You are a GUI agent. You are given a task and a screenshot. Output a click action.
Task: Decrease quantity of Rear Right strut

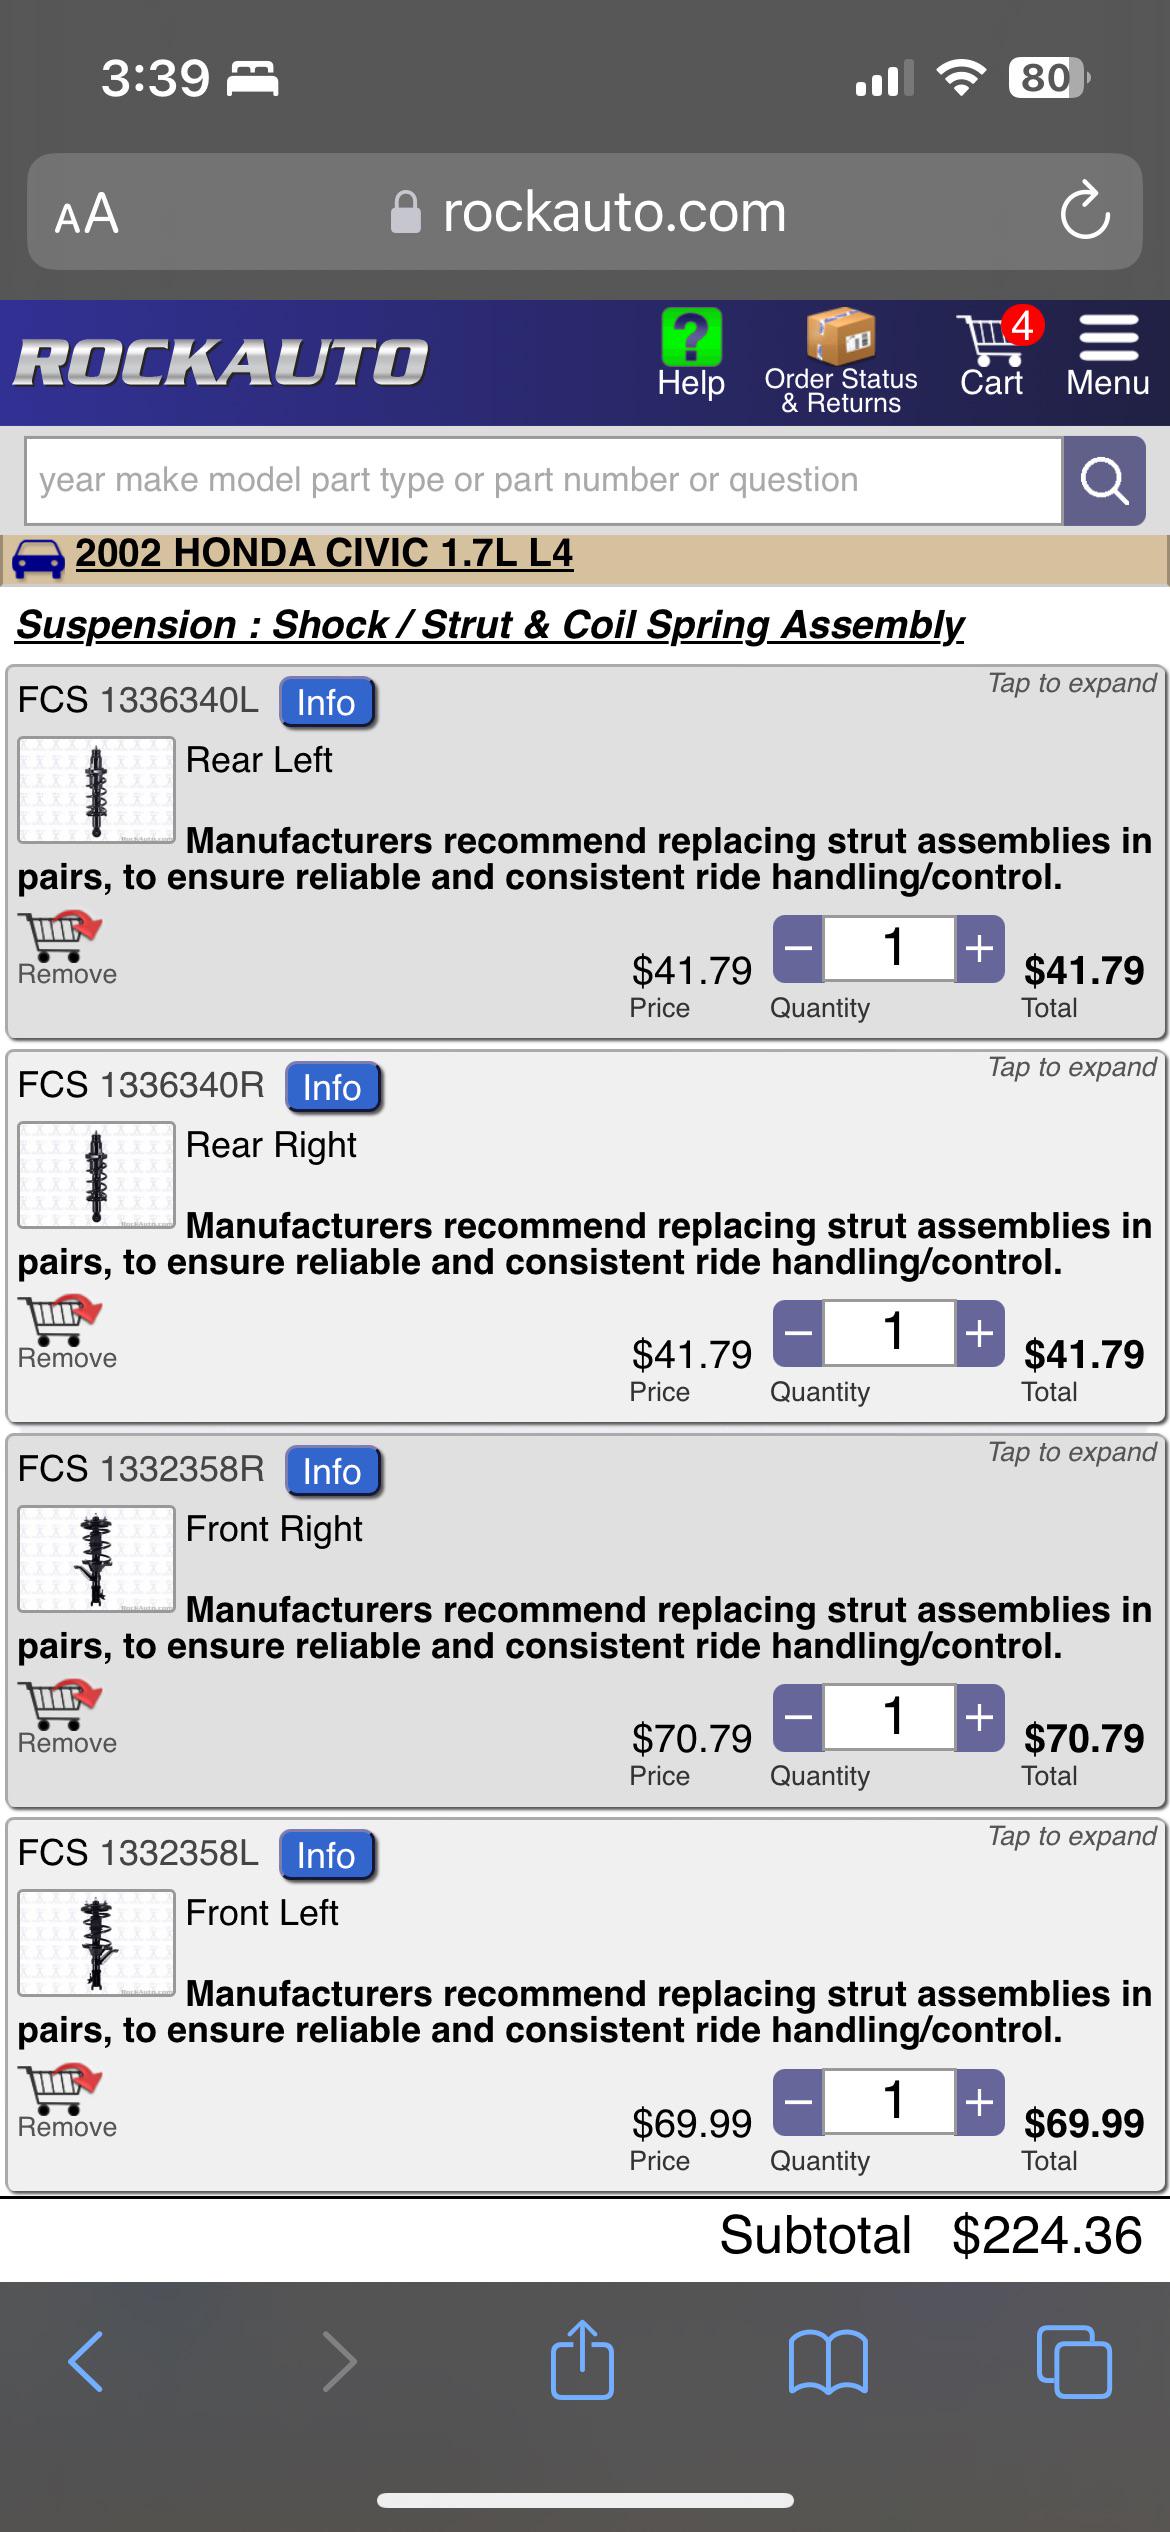coord(798,1332)
